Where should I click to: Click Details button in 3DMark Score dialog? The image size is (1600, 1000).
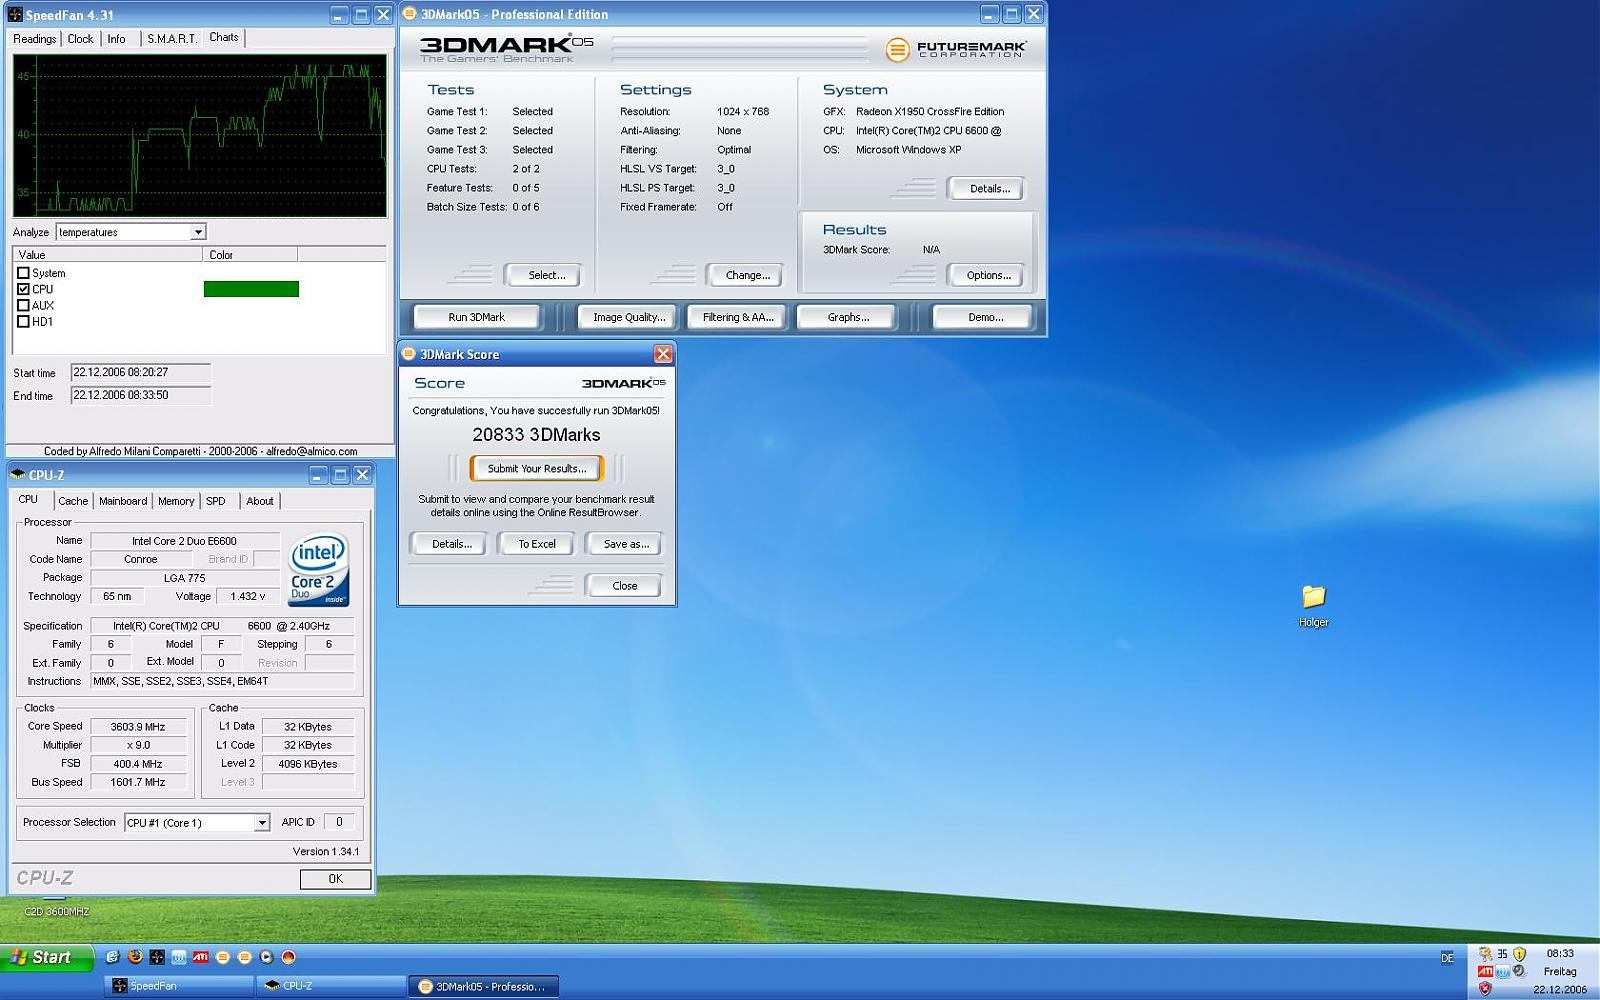point(451,544)
